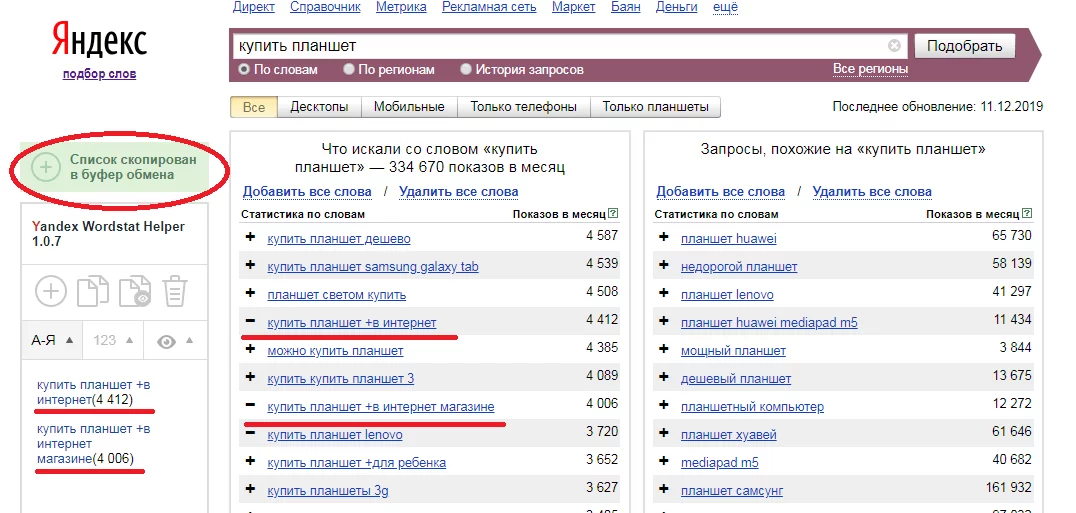Add 'дешевый планшет' with plus icon
The height and width of the screenshot is (513, 1076).
(664, 378)
